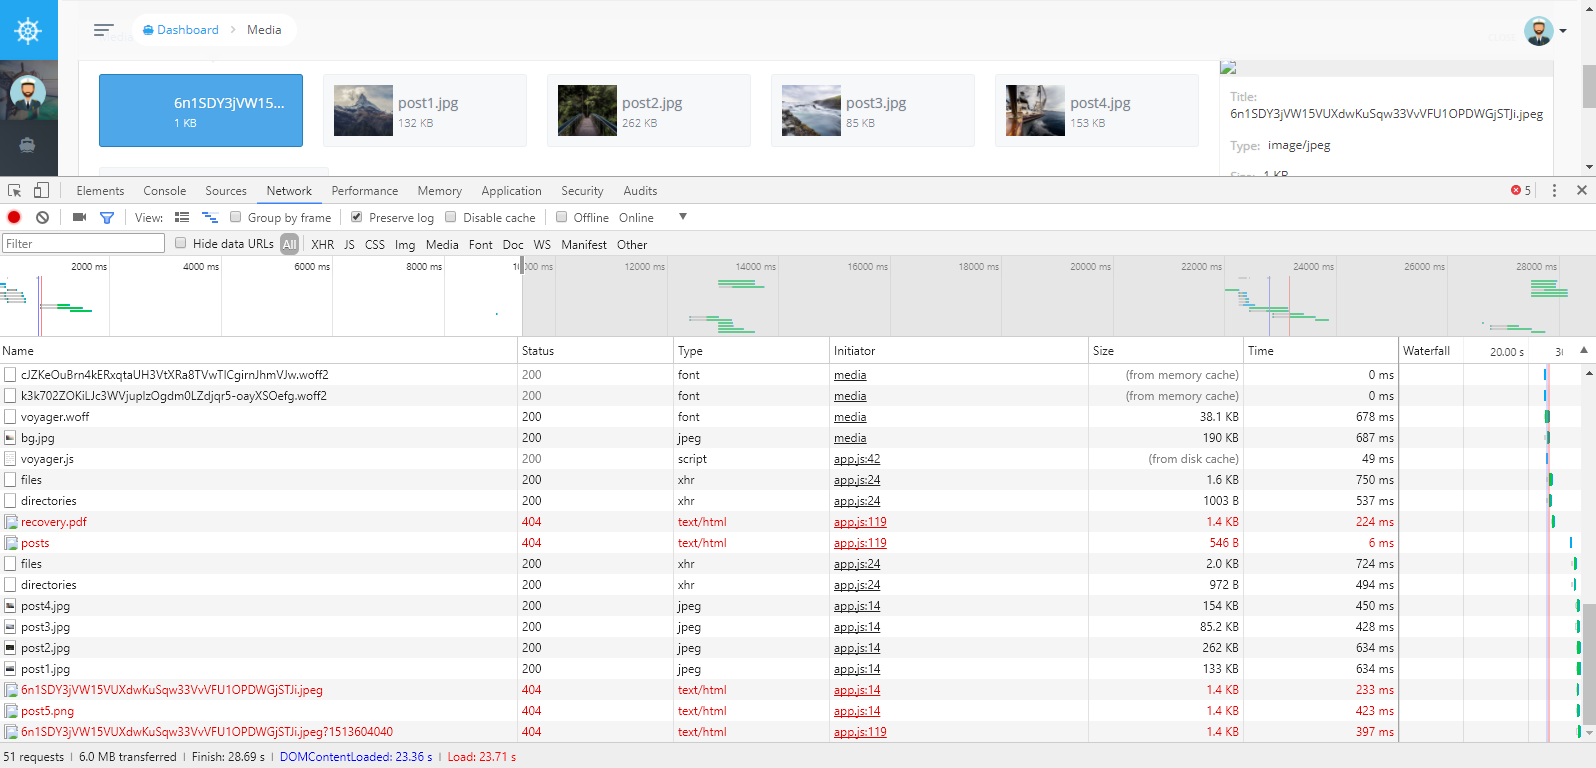The height and width of the screenshot is (768, 1596).
Task: Clear the network log
Action: (42, 217)
